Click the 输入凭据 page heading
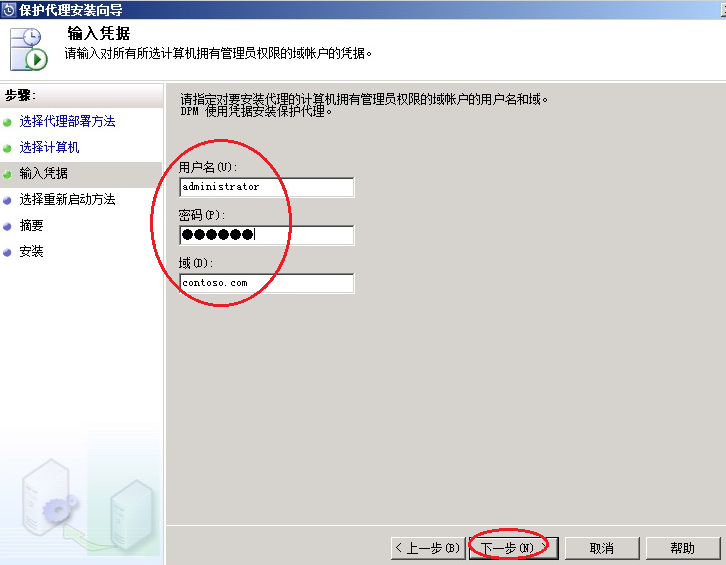The image size is (726, 565). coord(99,33)
